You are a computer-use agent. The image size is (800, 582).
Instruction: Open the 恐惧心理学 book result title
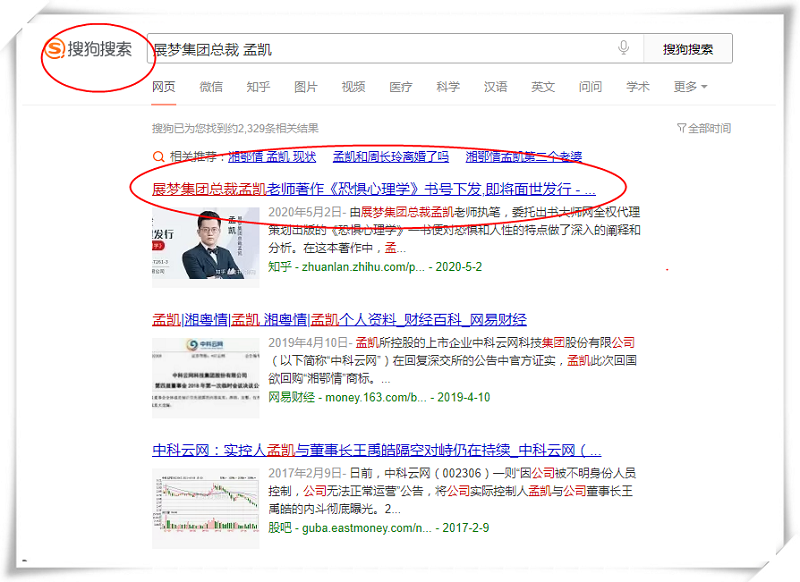373,188
